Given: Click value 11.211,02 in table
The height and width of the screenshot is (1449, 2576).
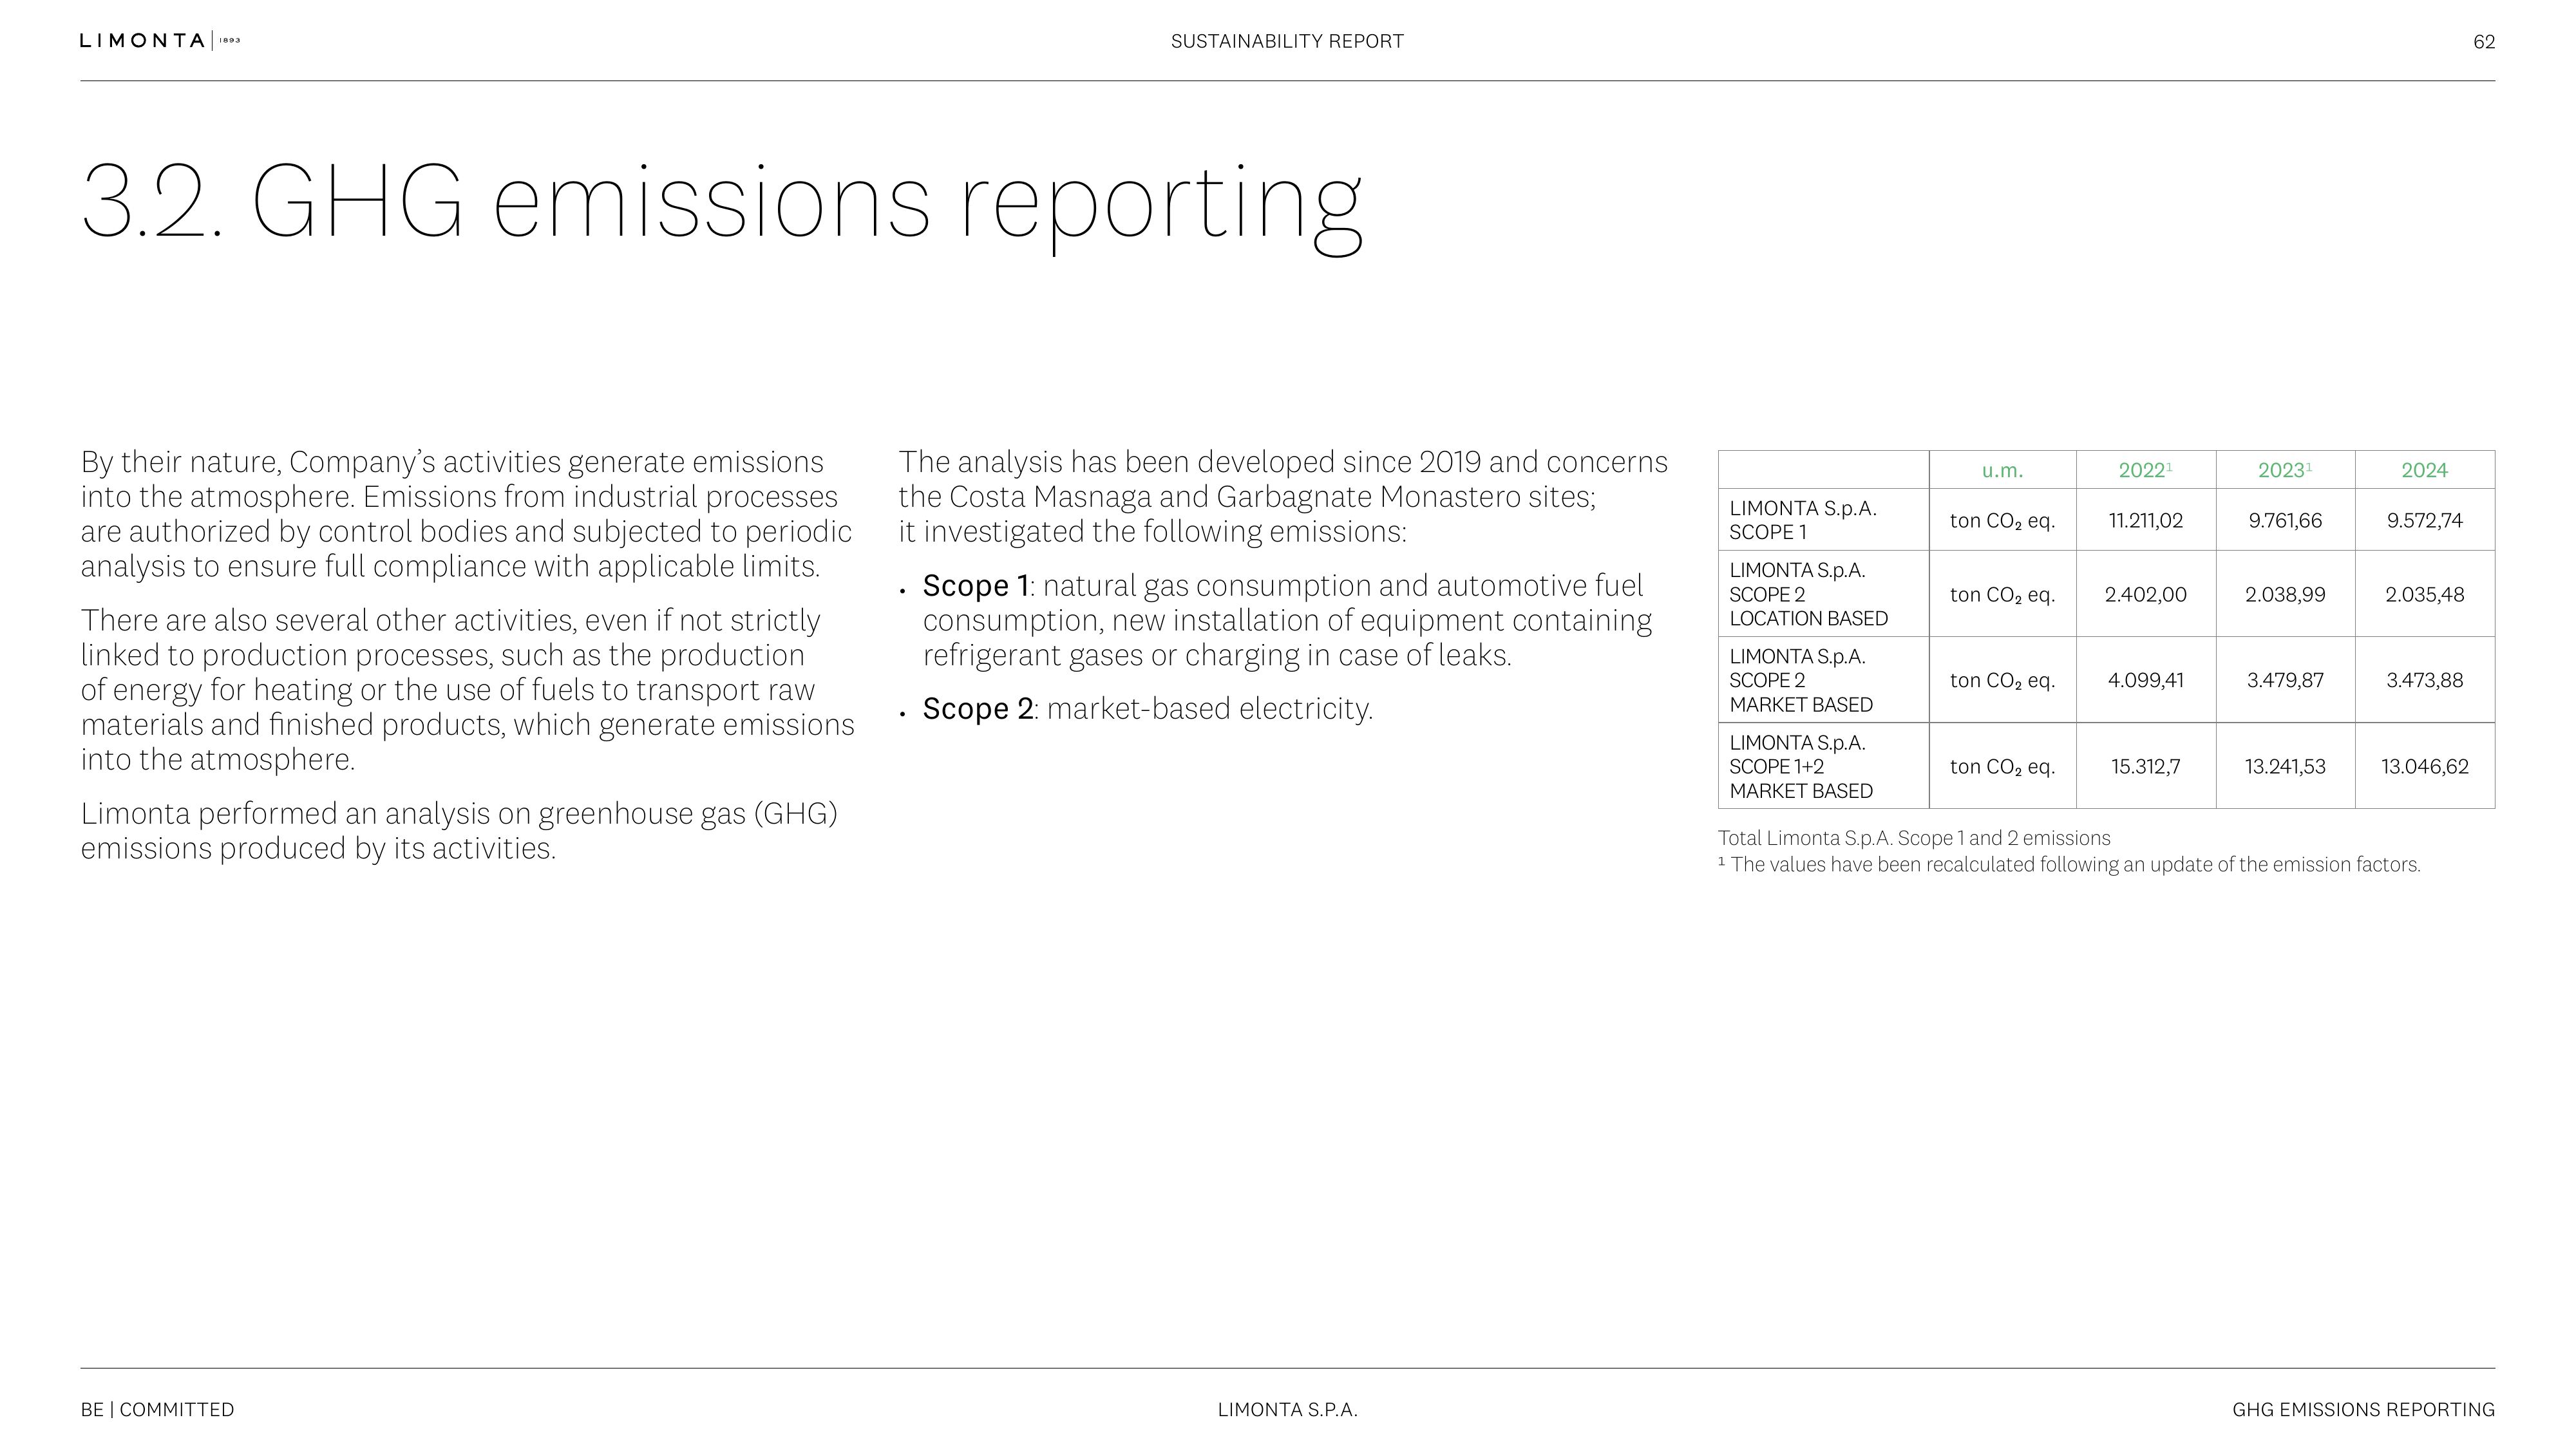Looking at the screenshot, I should click(2145, 520).
